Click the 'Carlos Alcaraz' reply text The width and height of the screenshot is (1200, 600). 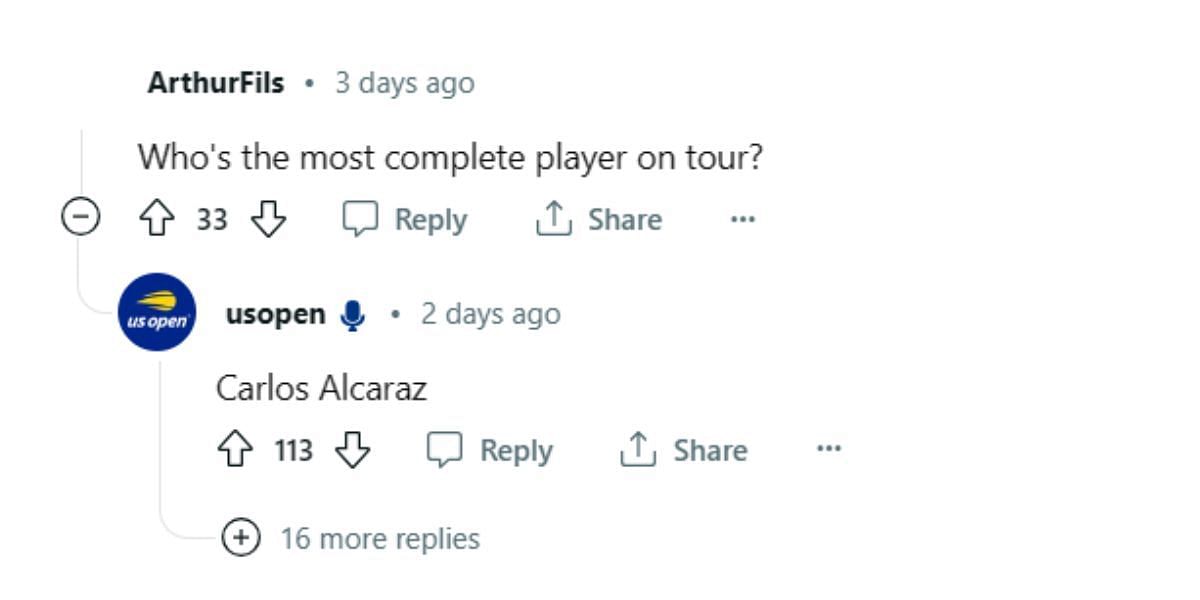321,388
